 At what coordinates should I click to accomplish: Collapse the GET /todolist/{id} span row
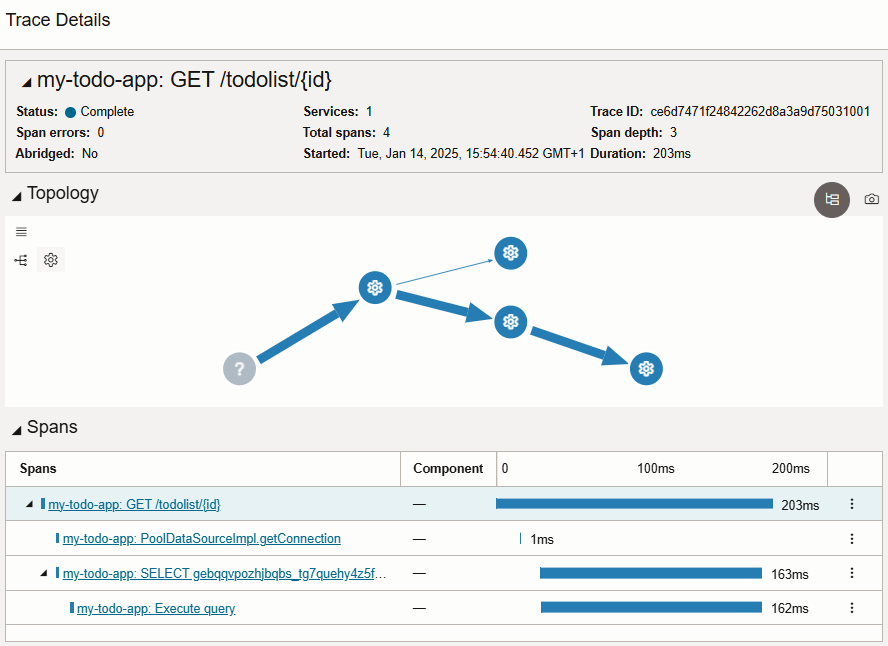point(28,504)
